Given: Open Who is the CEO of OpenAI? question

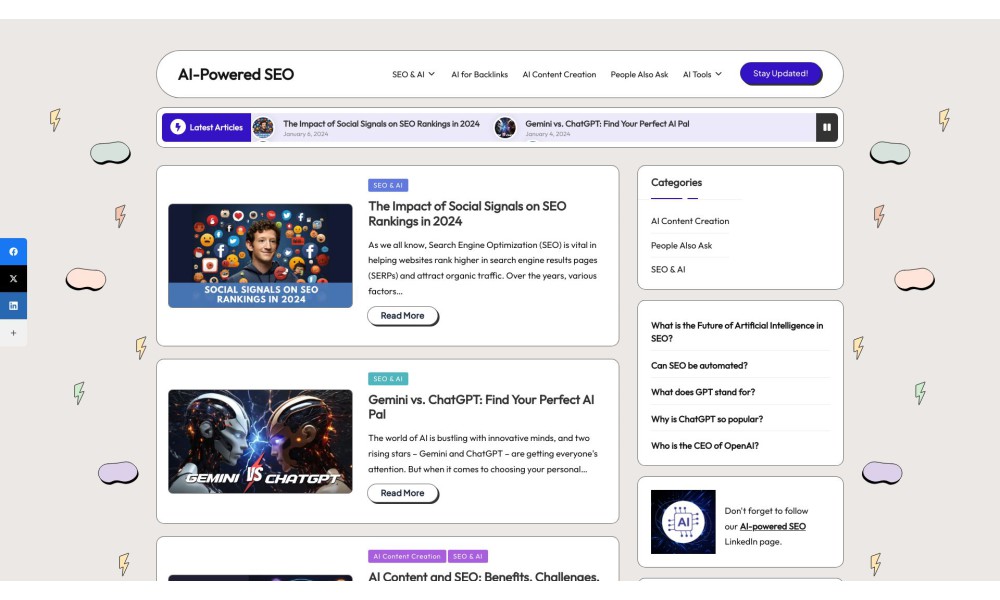Looking at the screenshot, I should (x=705, y=446).
